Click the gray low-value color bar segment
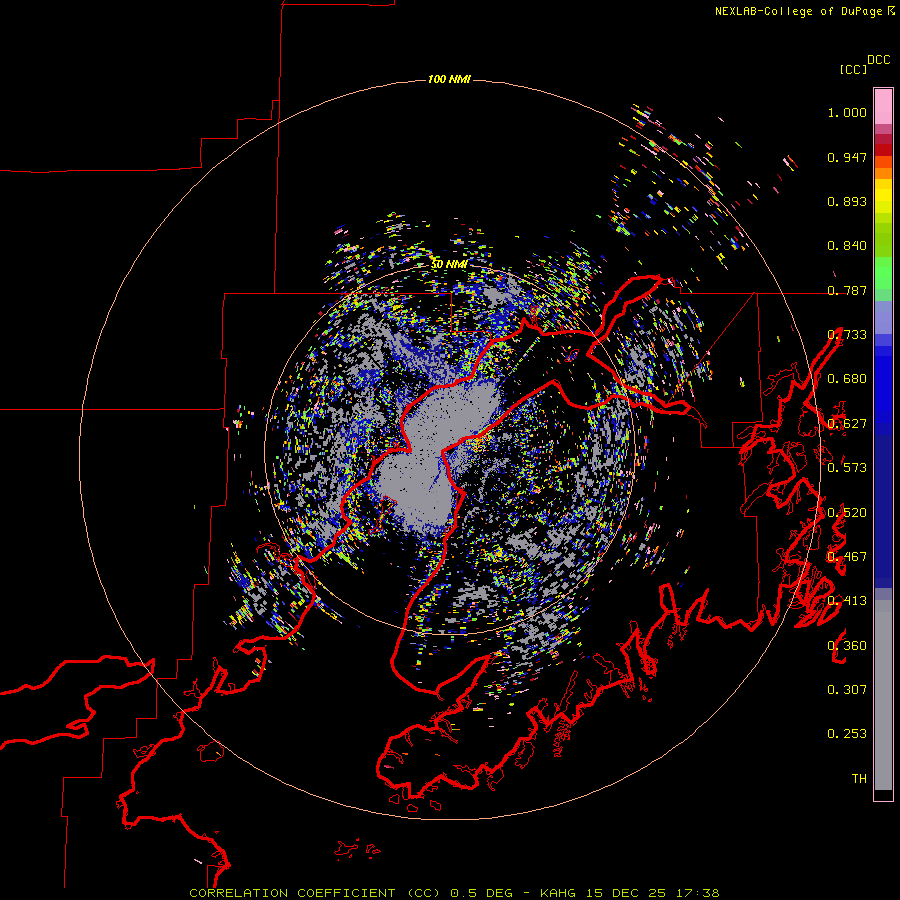Image resolution: width=900 pixels, height=900 pixels. click(883, 695)
